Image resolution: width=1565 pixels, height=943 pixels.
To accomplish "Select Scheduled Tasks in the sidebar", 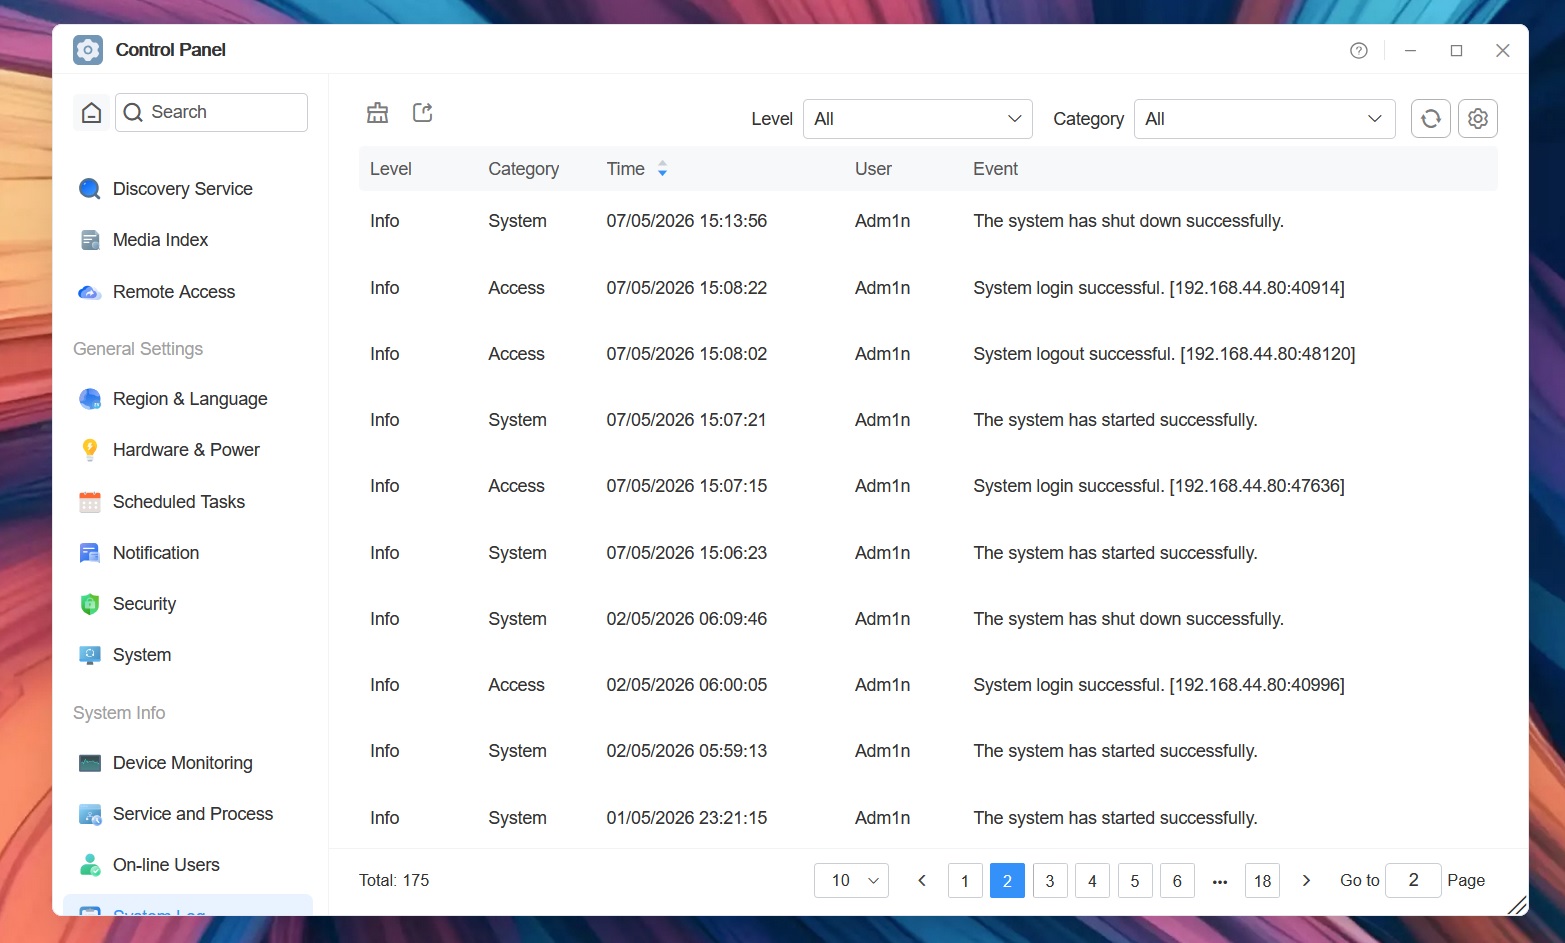I will point(179,502).
